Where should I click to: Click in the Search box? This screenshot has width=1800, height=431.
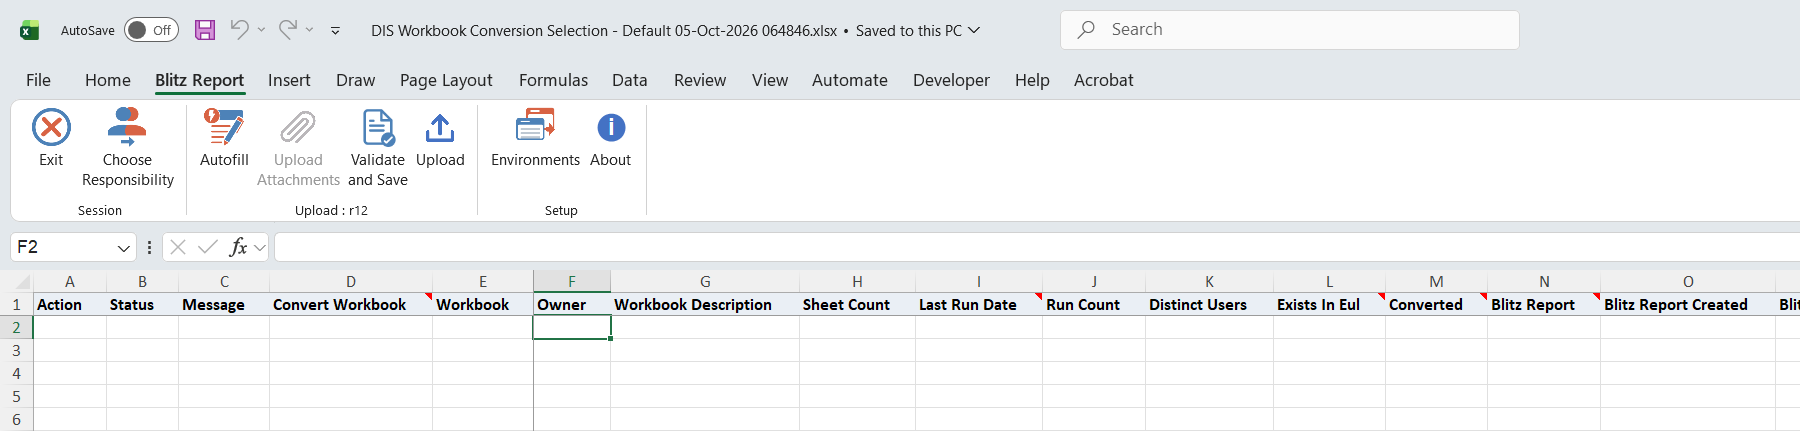pyautogui.click(x=1290, y=30)
